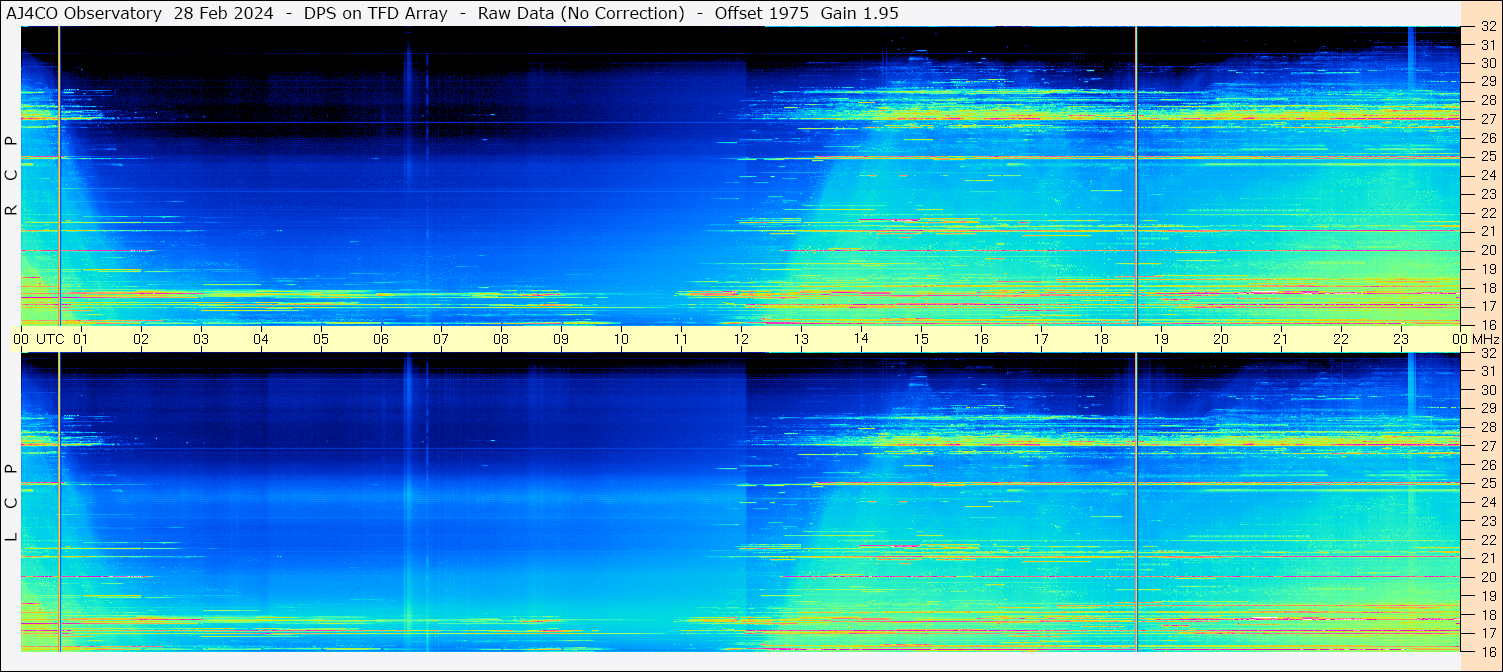Click the 12 hour mark on UTC time axis

pos(741,339)
